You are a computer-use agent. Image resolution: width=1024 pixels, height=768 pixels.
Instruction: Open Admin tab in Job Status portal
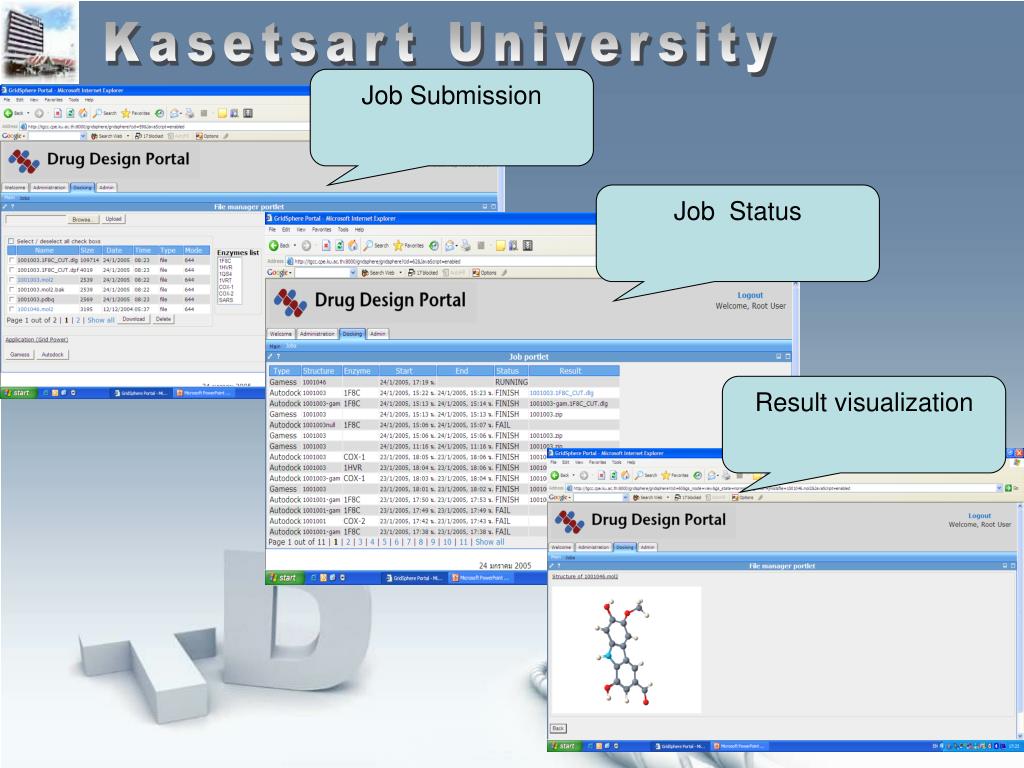click(377, 334)
